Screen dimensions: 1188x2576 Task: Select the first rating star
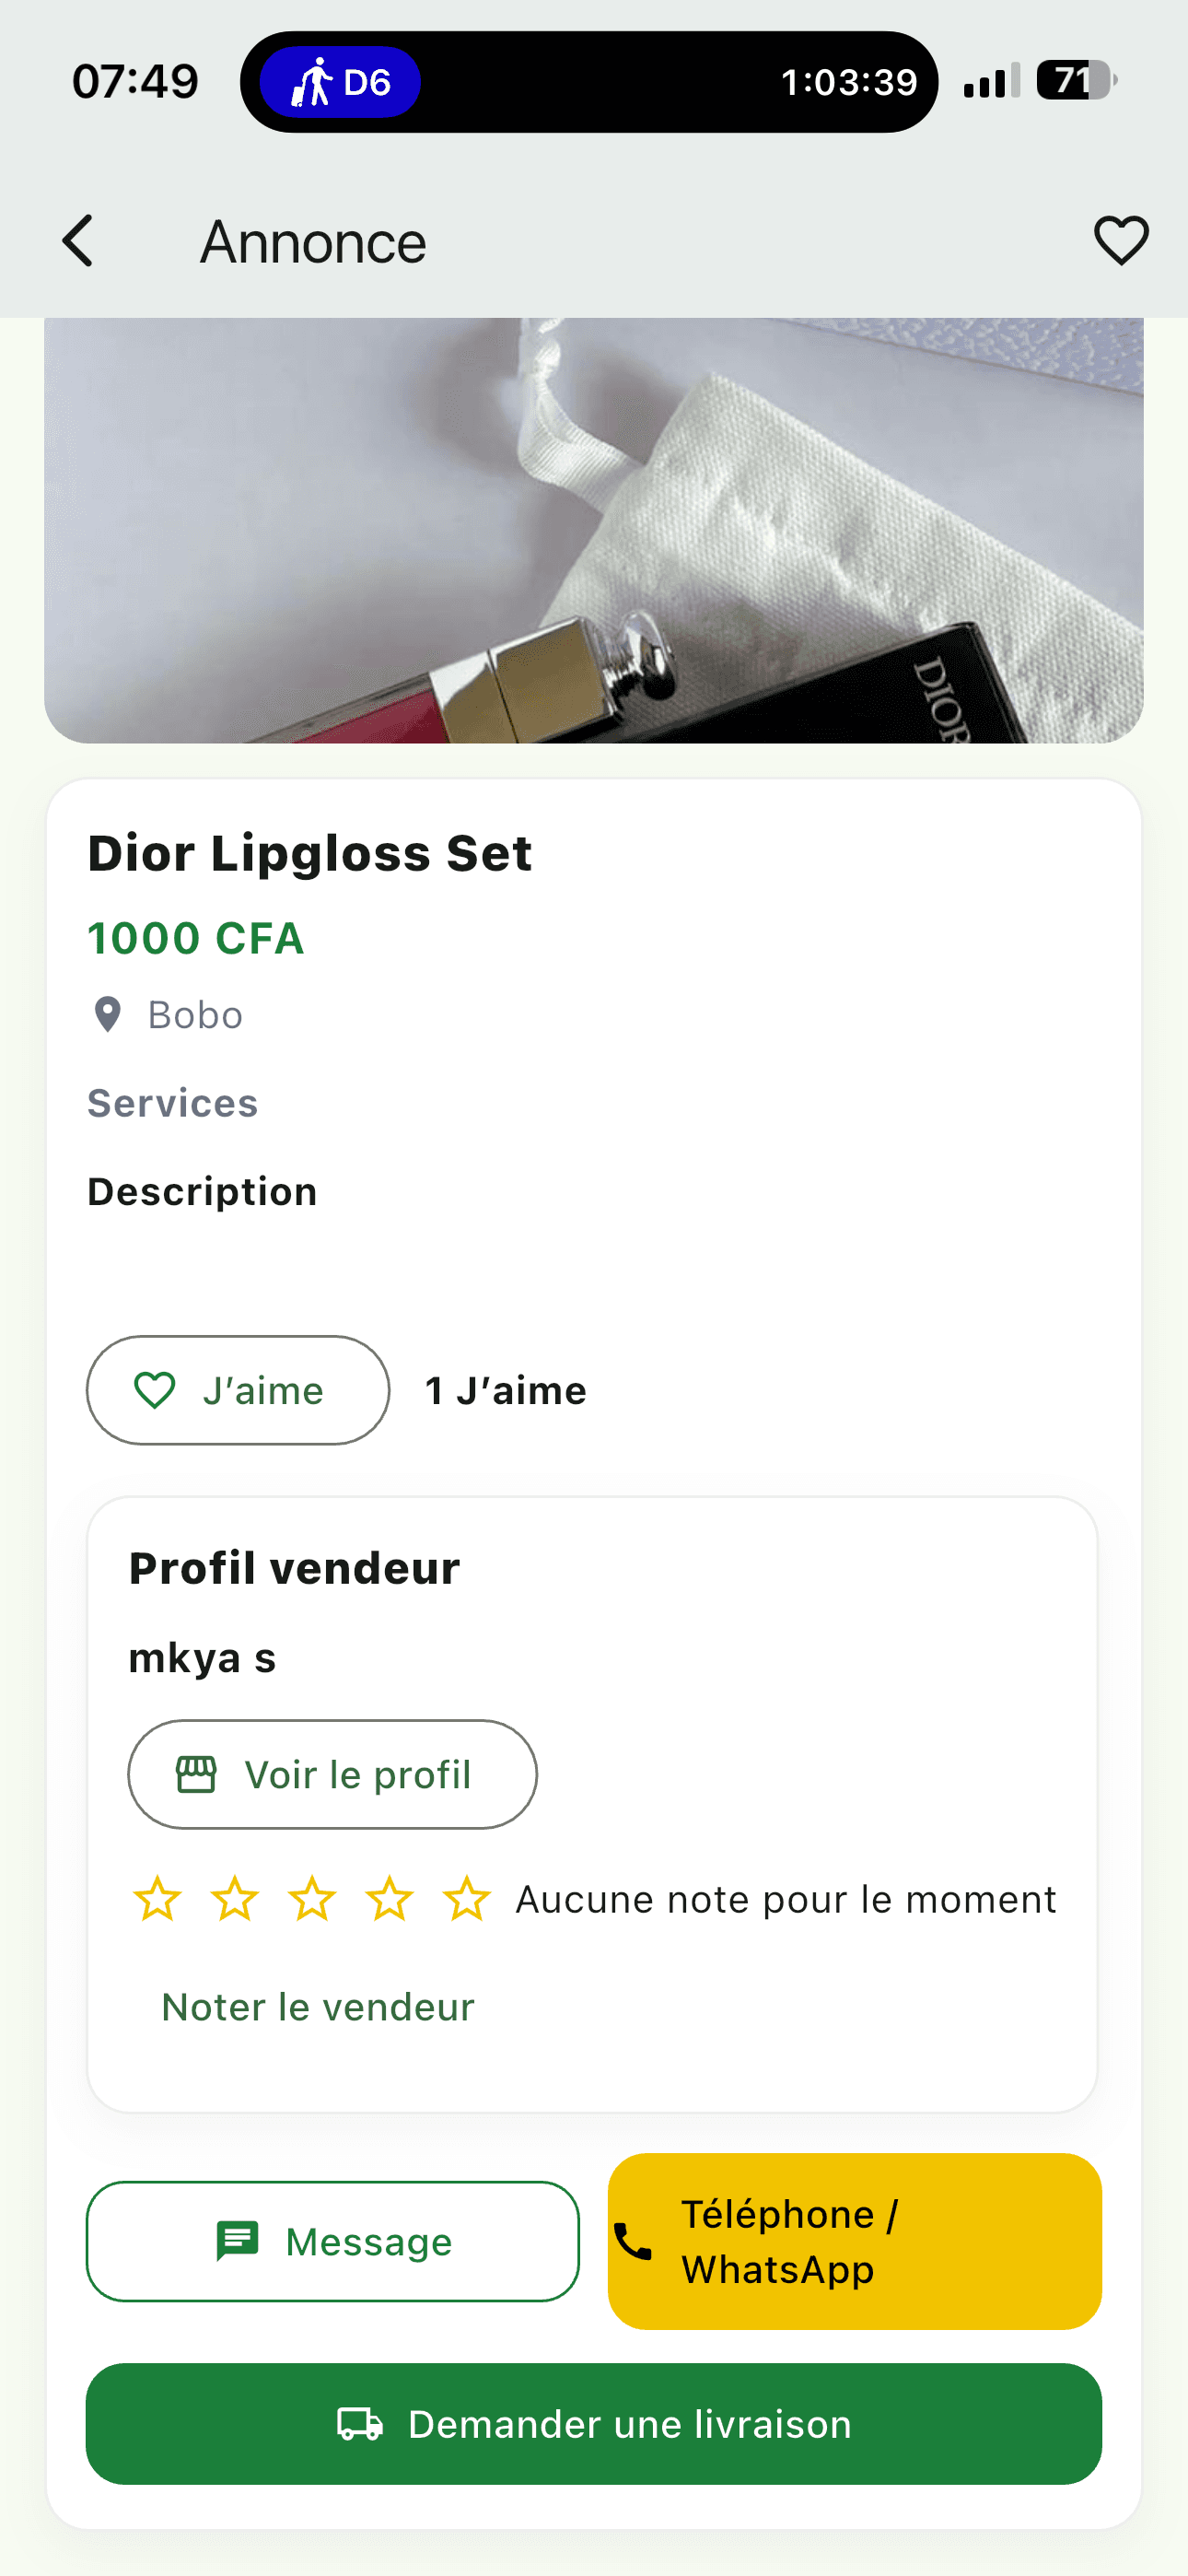(157, 1899)
